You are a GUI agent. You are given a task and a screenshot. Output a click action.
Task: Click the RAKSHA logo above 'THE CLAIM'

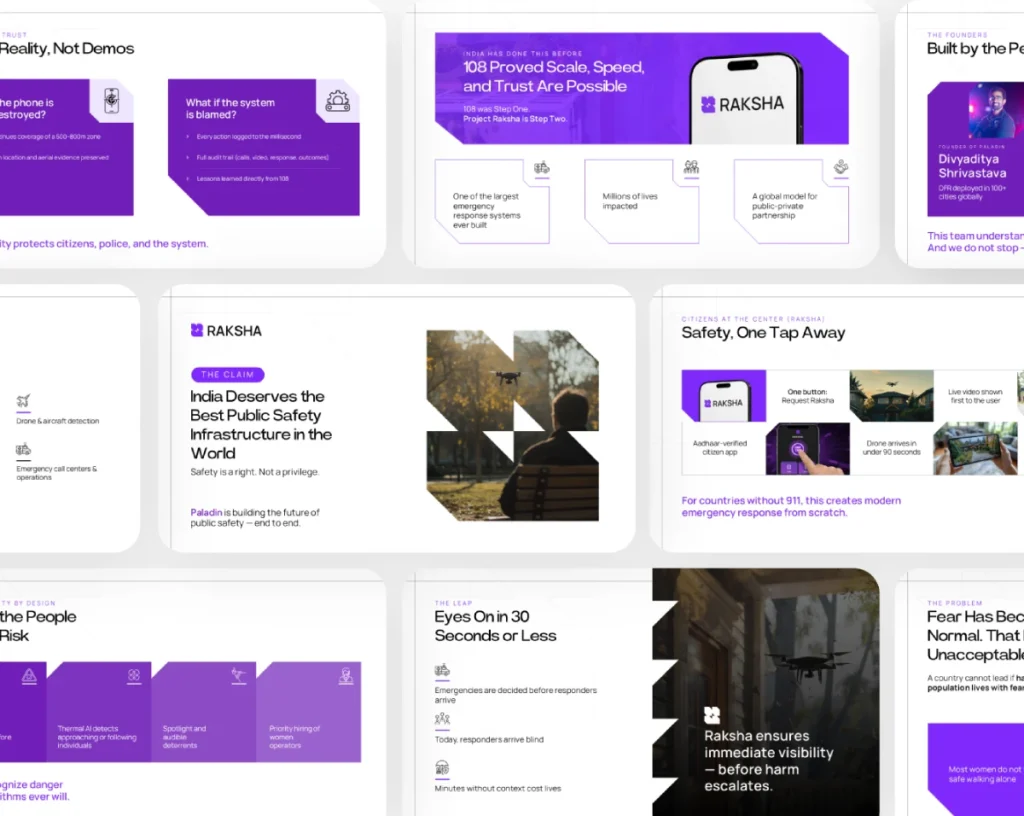(x=226, y=331)
